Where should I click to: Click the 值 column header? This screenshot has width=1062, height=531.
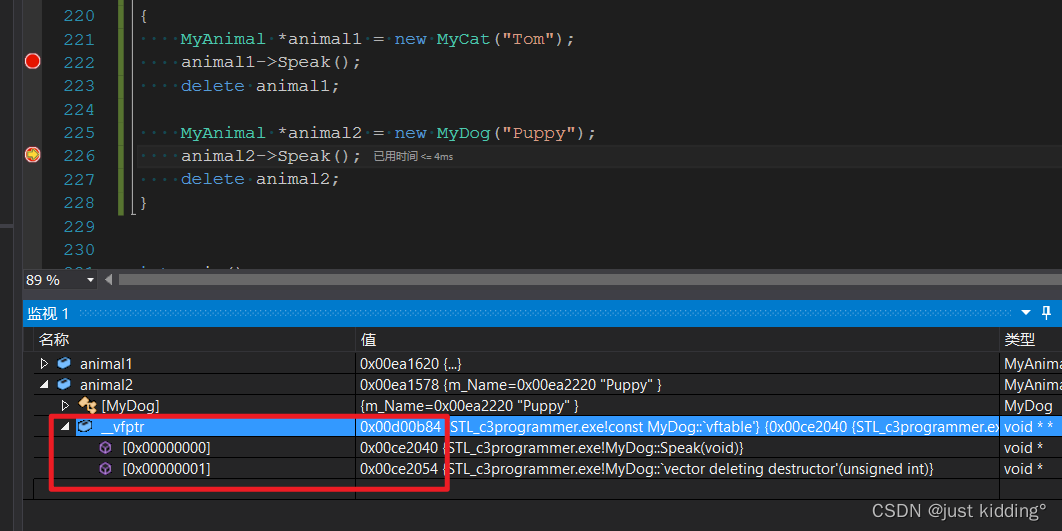coord(368,339)
